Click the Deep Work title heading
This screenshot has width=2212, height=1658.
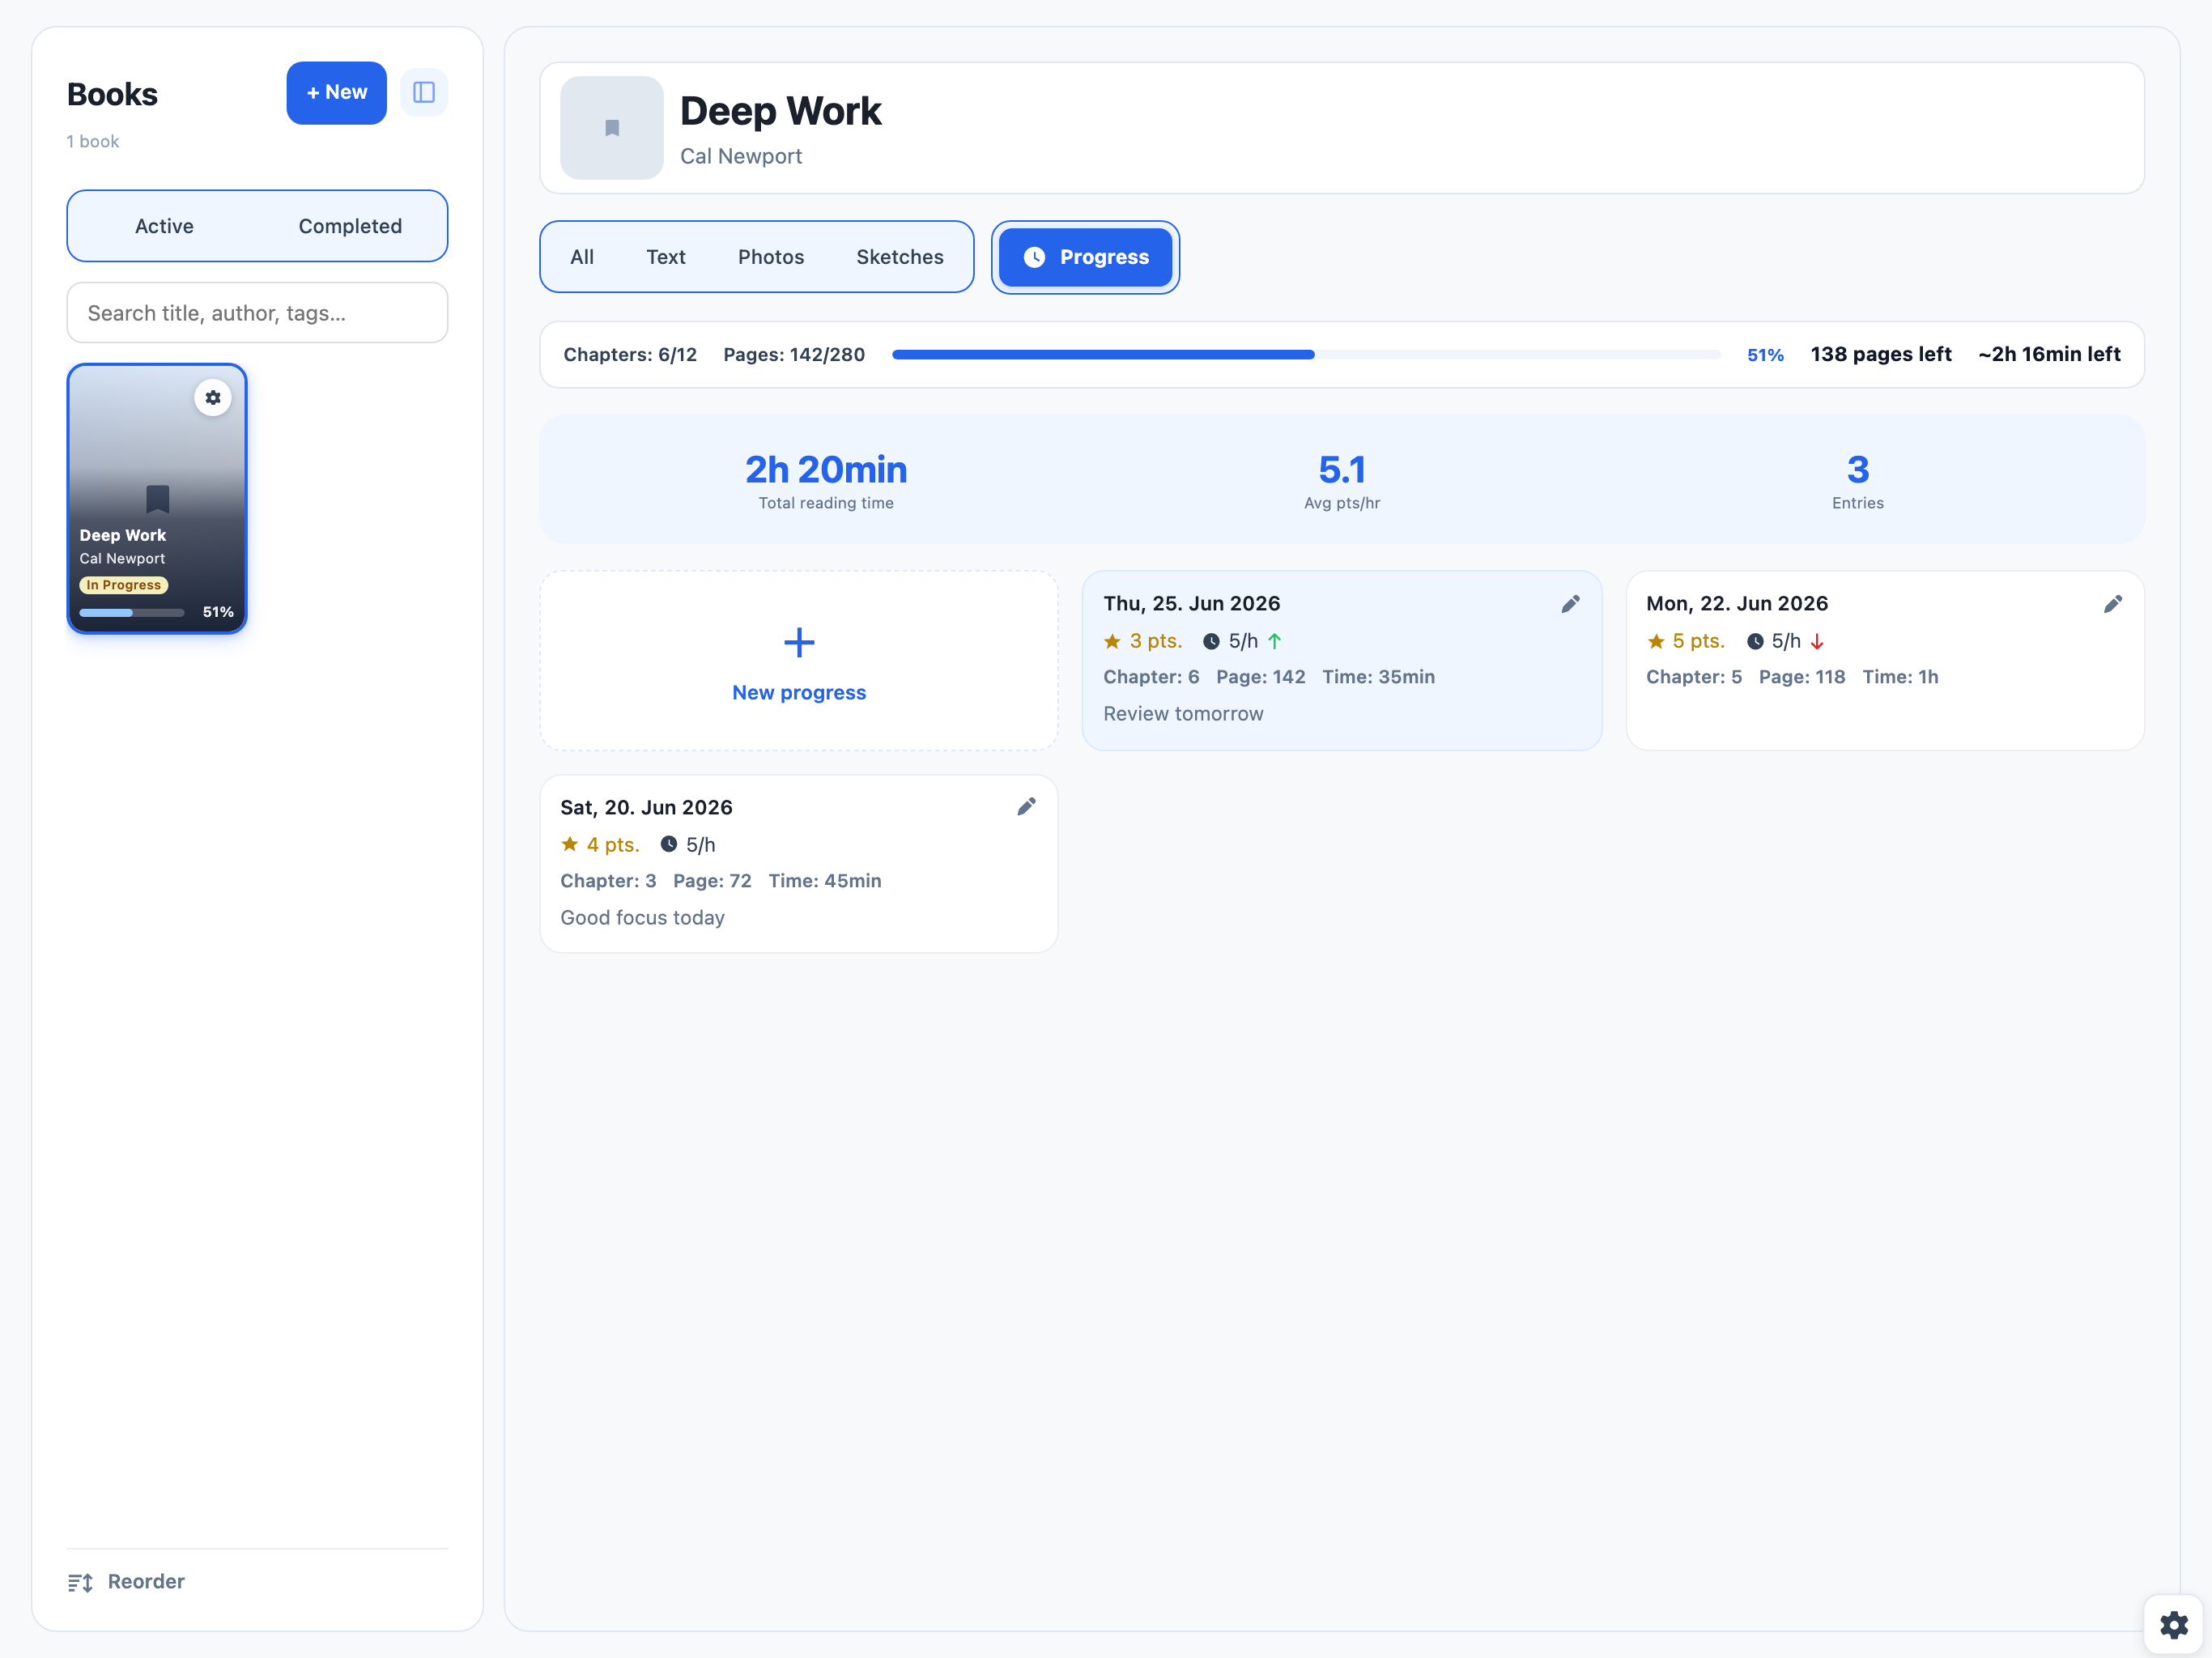[x=781, y=111]
